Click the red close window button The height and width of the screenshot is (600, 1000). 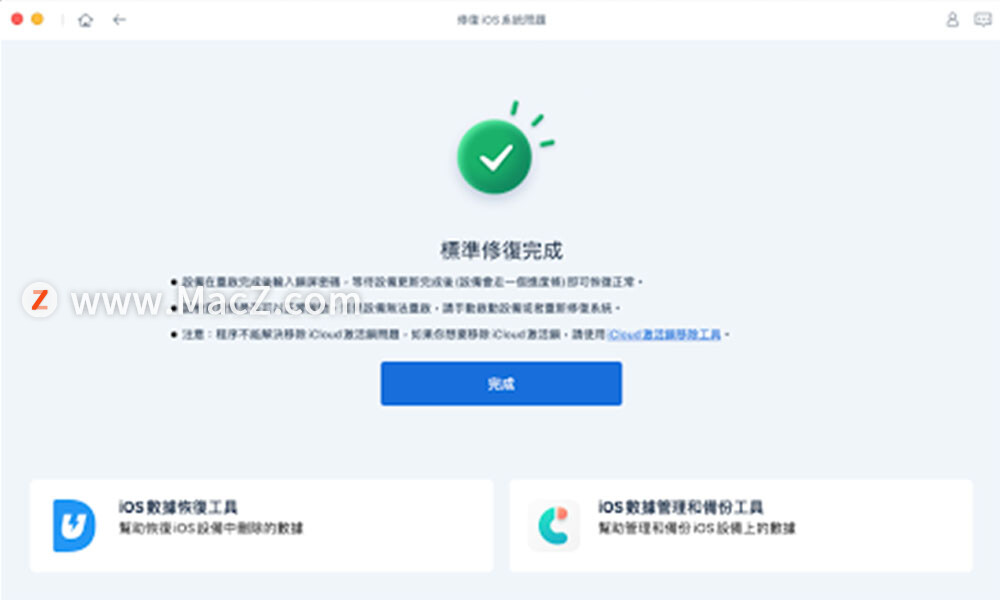tap(17, 19)
